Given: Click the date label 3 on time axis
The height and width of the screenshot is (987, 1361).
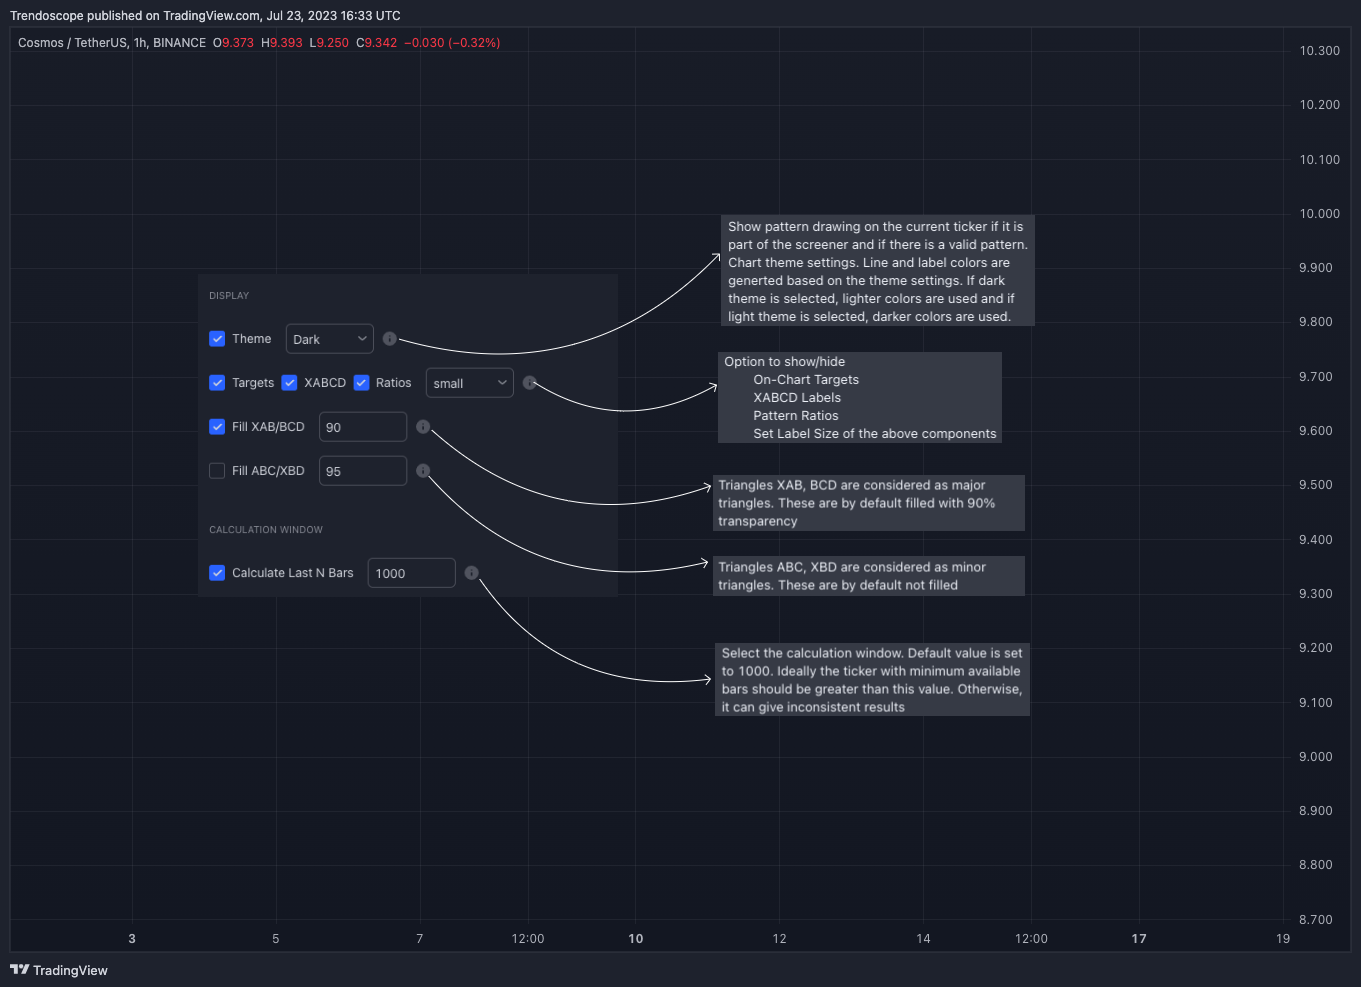Looking at the screenshot, I should coord(132,939).
